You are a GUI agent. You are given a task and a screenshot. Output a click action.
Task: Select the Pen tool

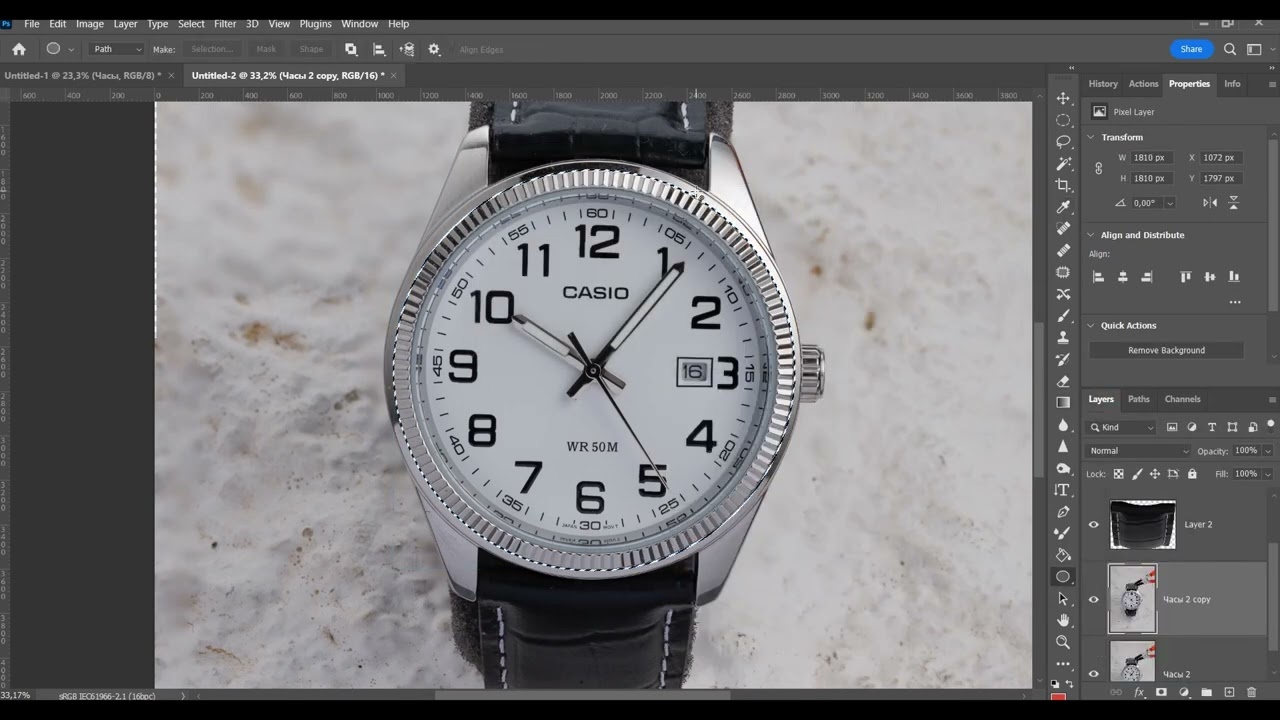(x=1063, y=512)
